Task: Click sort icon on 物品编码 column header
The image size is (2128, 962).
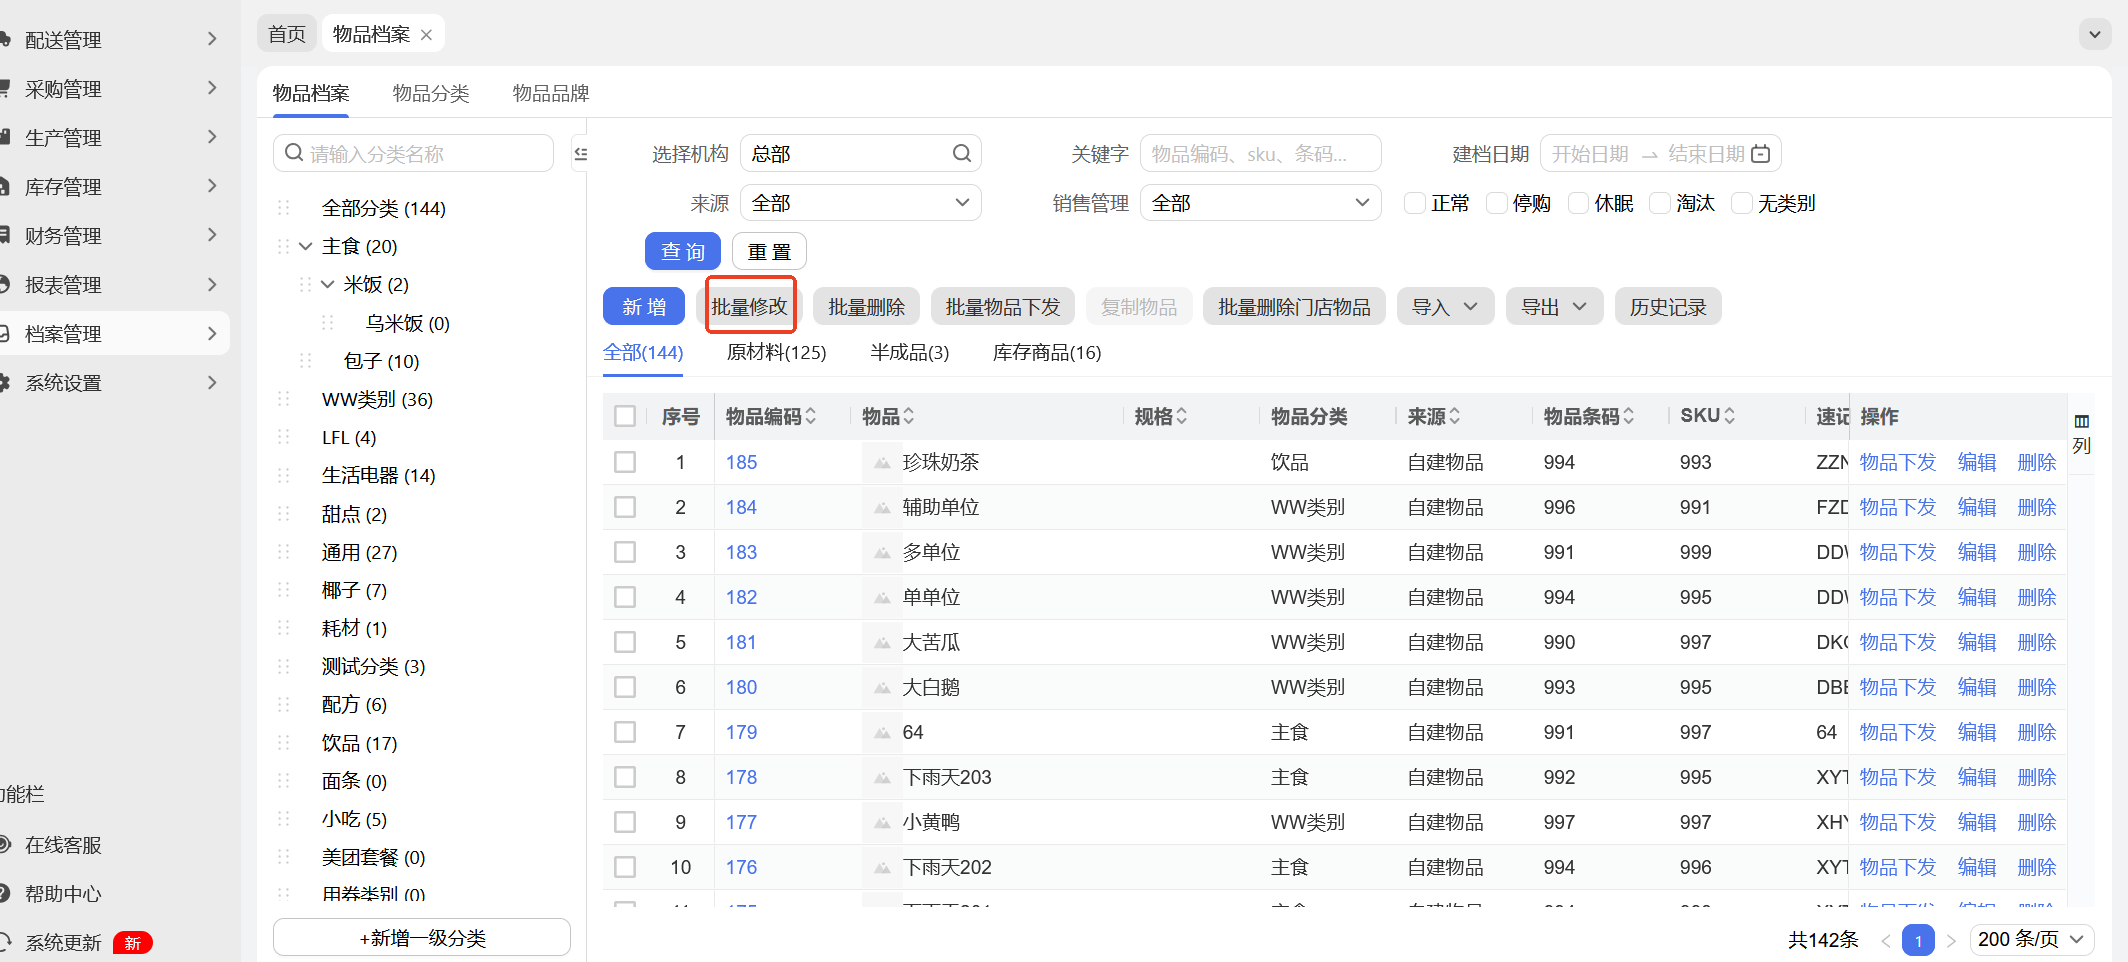Action: 811,416
